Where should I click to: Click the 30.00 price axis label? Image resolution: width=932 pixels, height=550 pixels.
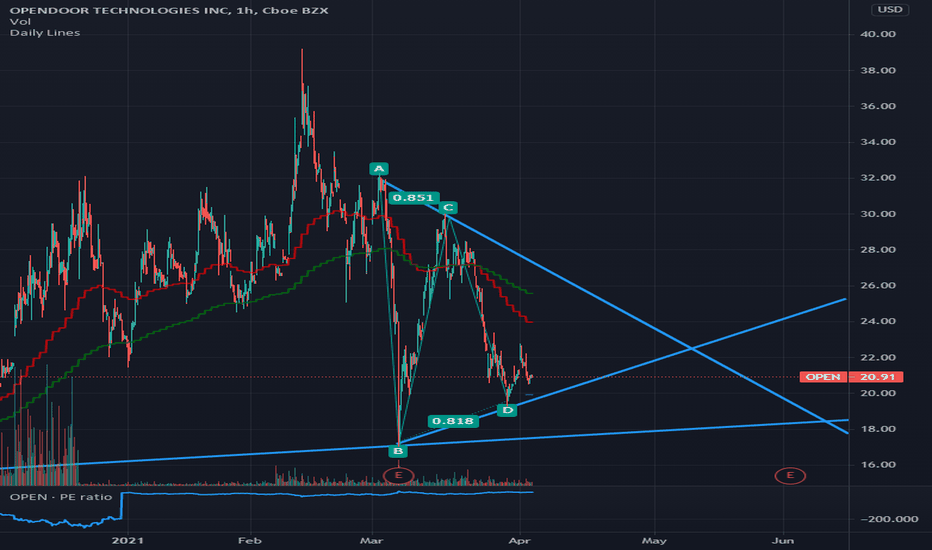[878, 214]
